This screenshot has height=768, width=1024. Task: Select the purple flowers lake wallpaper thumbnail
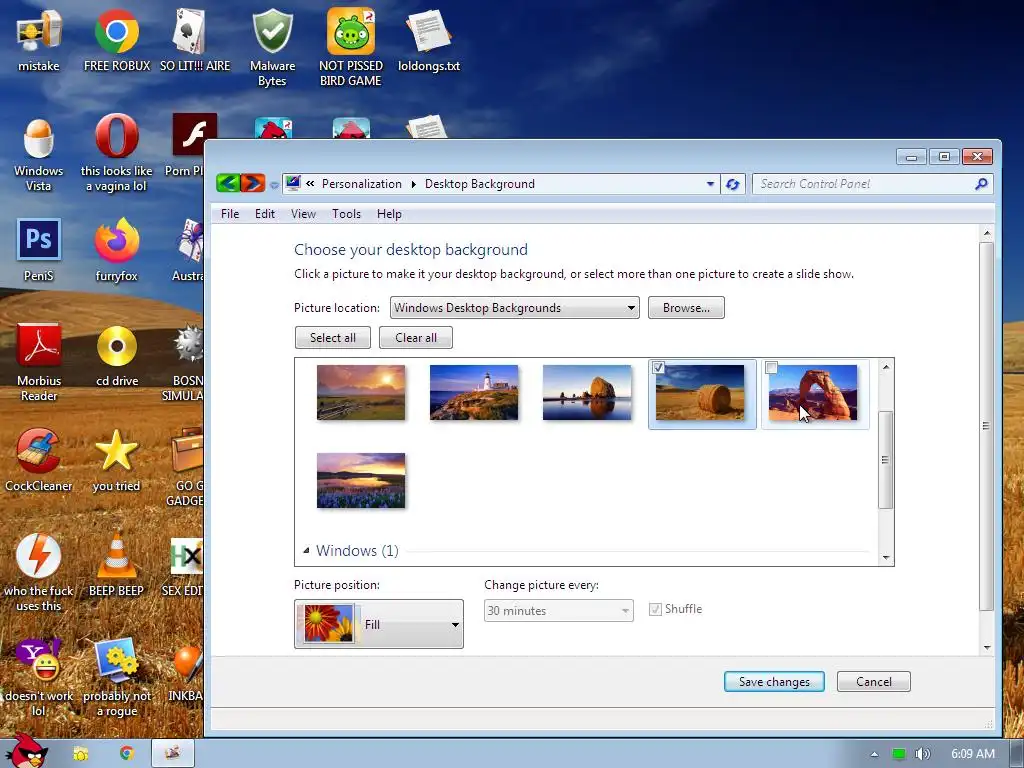tap(361, 481)
